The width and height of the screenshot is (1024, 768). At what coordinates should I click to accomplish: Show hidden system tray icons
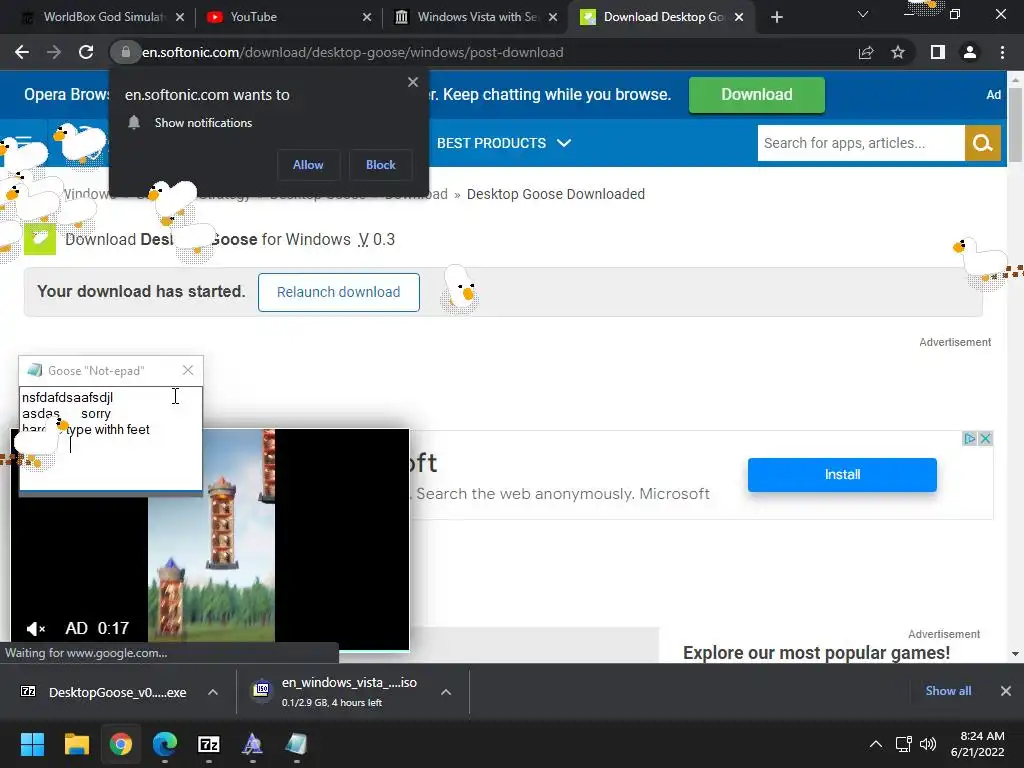point(876,744)
